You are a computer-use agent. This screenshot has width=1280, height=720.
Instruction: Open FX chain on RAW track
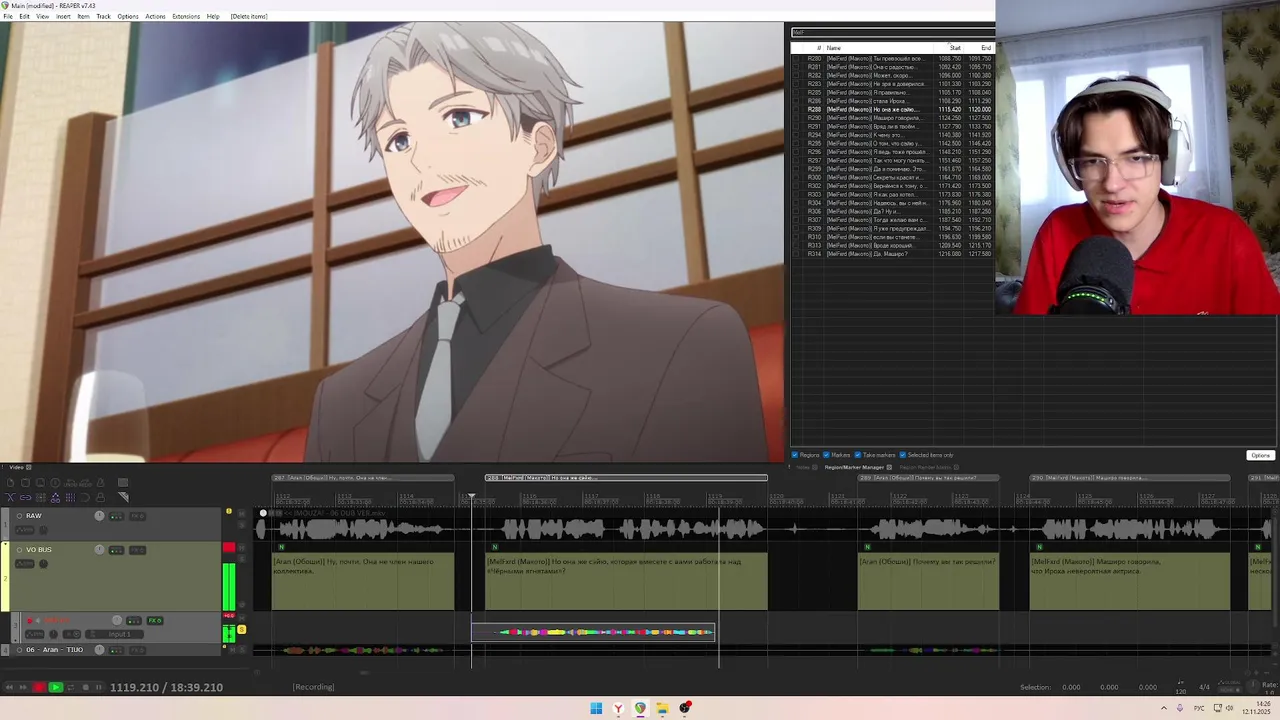[x=137, y=516]
